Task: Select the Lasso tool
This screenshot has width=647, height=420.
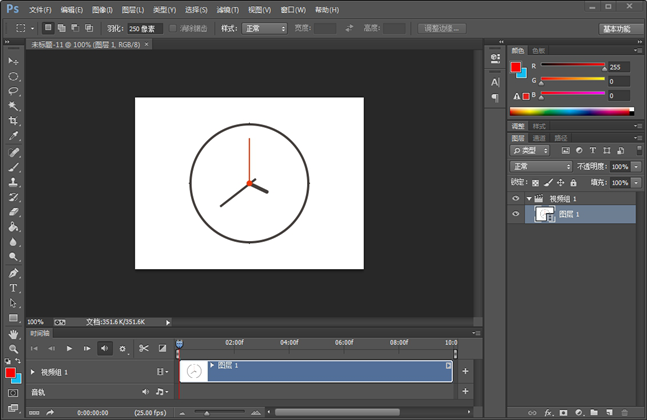Action: [13, 91]
